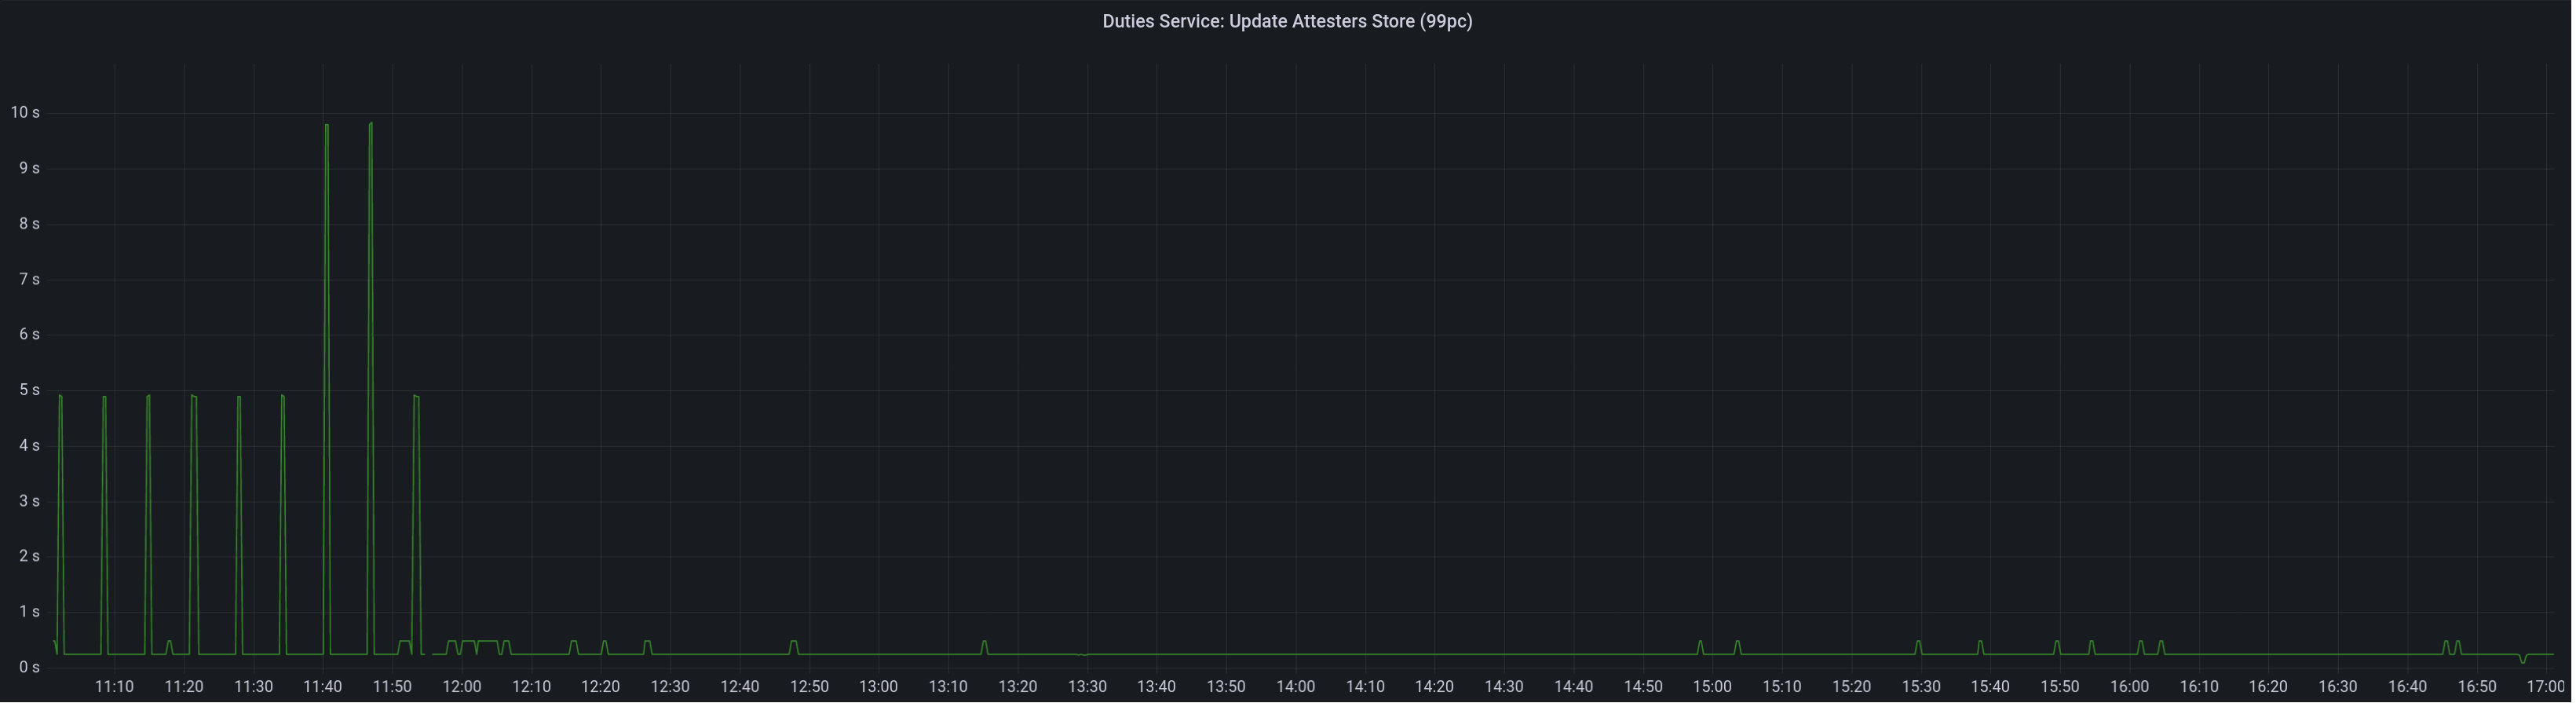The width and height of the screenshot is (2576, 703).
Task: Click the second 10-second spike peak before 11:50
Action: 371,124
